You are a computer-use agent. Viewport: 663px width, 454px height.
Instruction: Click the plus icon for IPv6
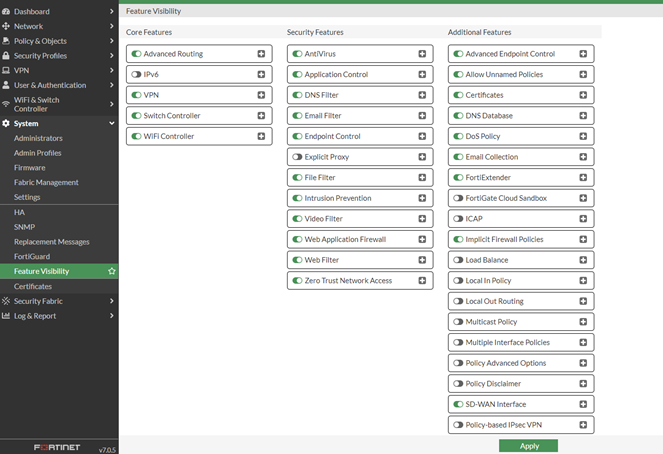261,74
